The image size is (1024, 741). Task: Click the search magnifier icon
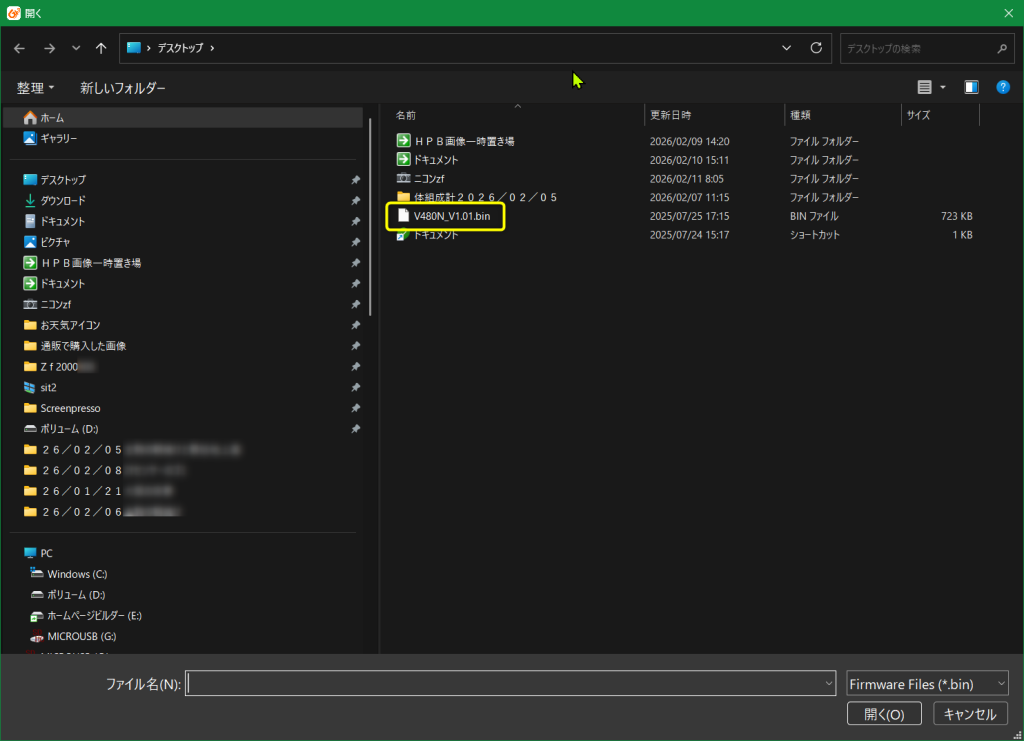click(x=1002, y=48)
